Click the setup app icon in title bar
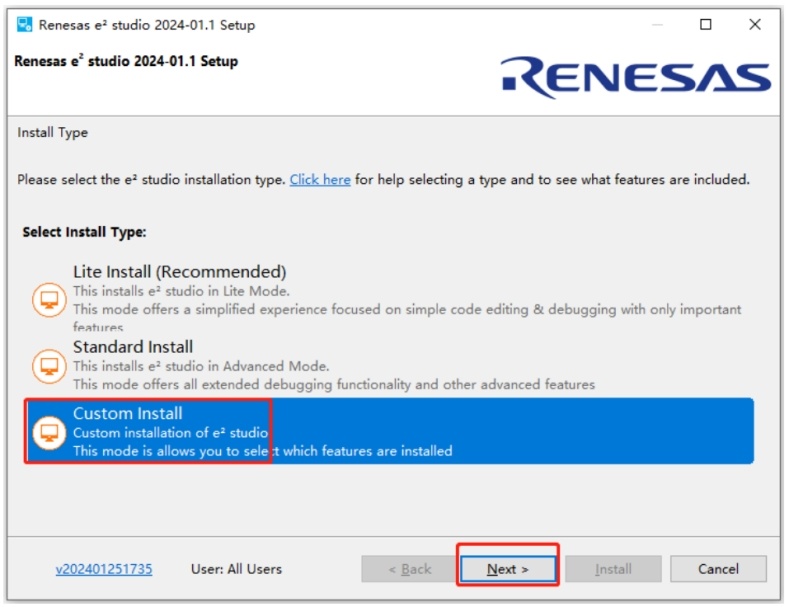The image size is (789, 607). coord(24,25)
